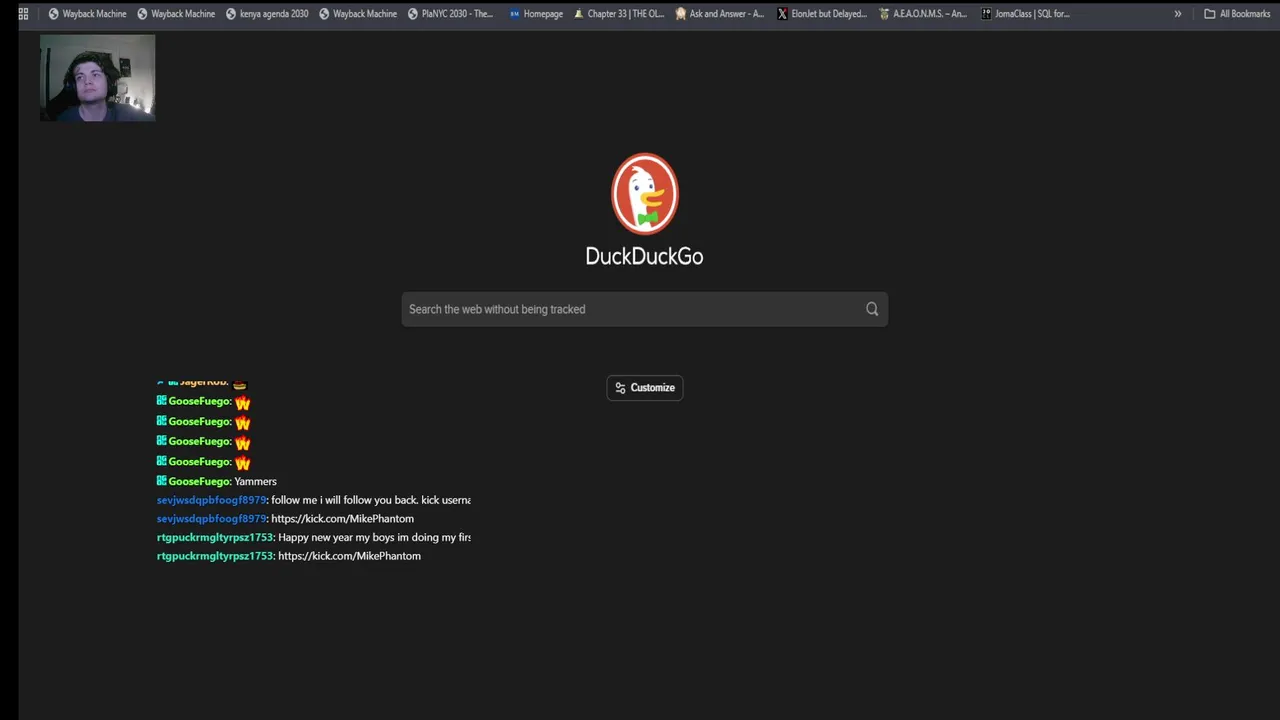The height and width of the screenshot is (720, 1280).
Task: Open the 'Chapter 33 | THE OL...' bookmark
Action: click(618, 14)
